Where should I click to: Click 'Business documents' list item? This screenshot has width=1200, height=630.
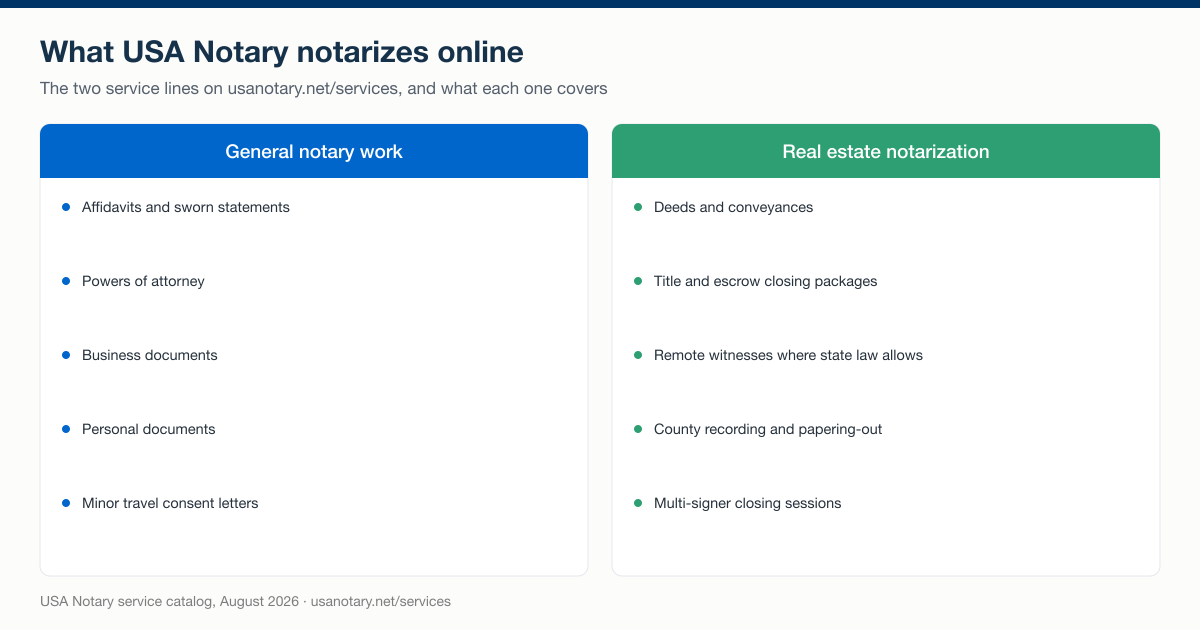coord(149,355)
